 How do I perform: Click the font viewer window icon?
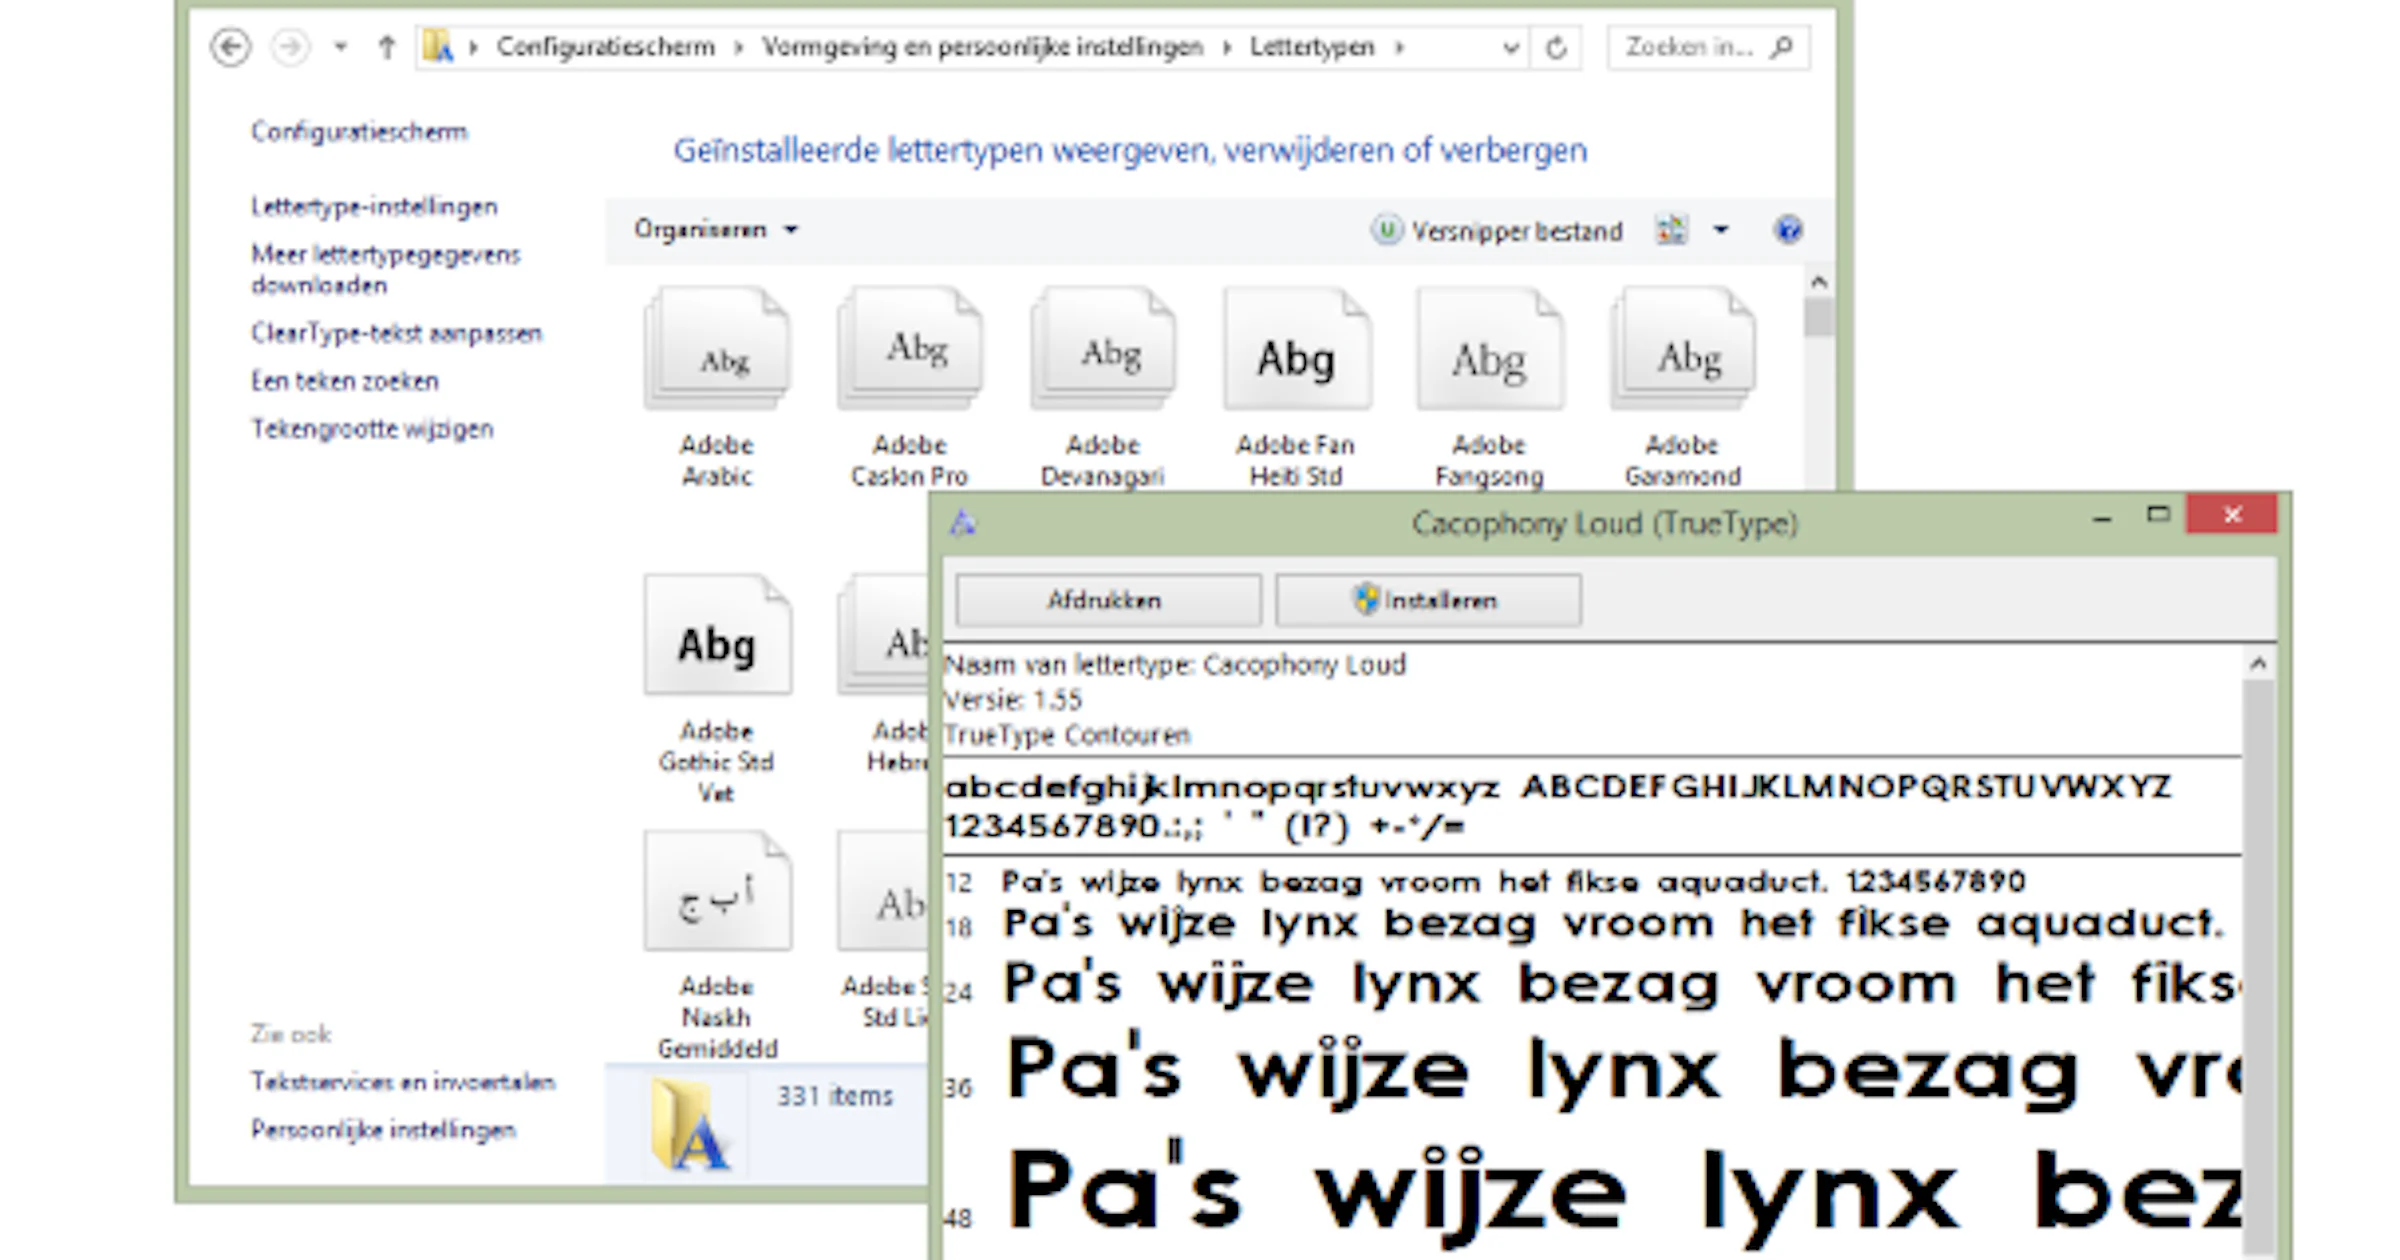[963, 523]
